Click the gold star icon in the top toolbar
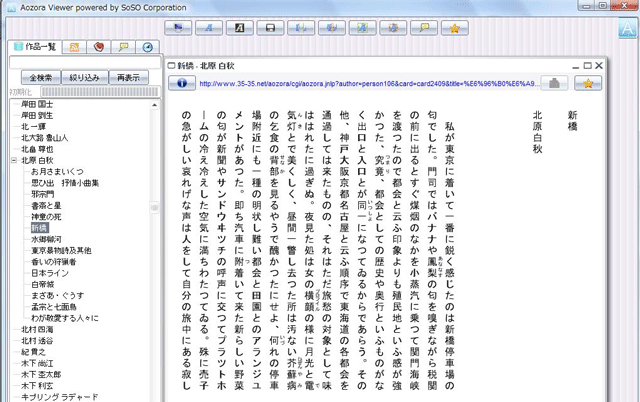The width and height of the screenshot is (640, 402). 454,28
